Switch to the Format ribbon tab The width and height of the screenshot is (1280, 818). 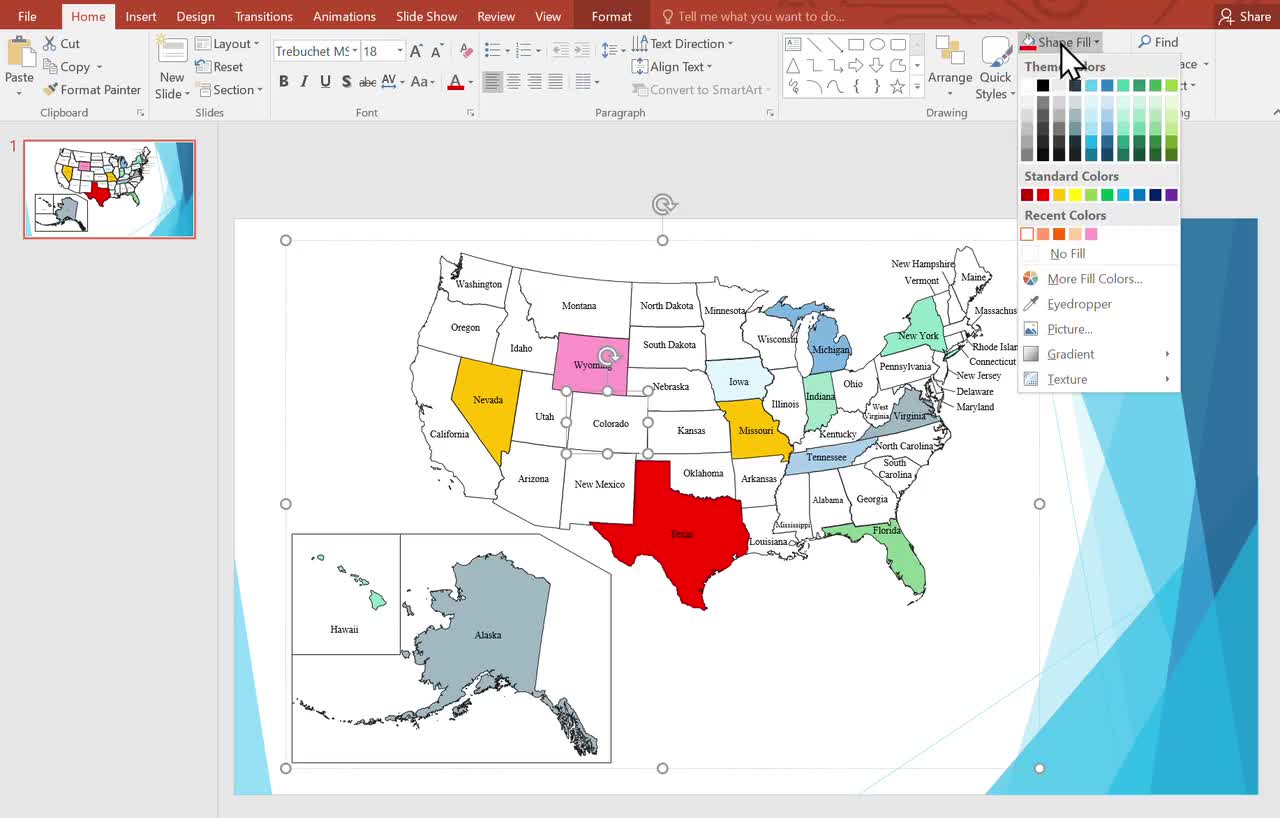[610, 16]
